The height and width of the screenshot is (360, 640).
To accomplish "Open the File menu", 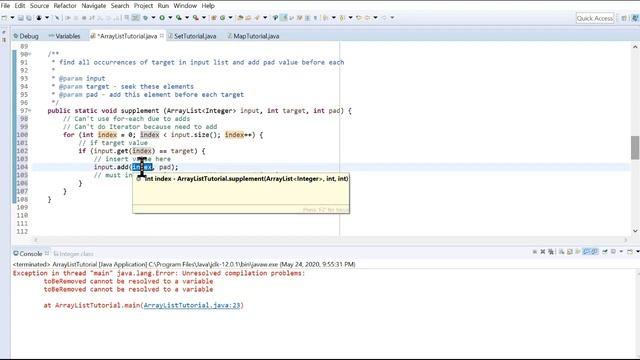I will tap(5, 6).
